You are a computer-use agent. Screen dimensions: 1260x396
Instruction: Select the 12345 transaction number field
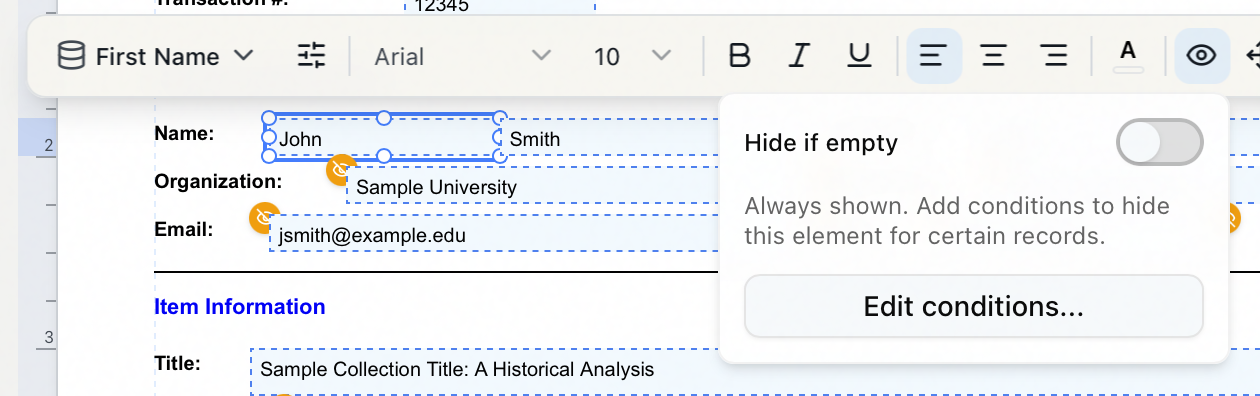pyautogui.click(x=499, y=6)
